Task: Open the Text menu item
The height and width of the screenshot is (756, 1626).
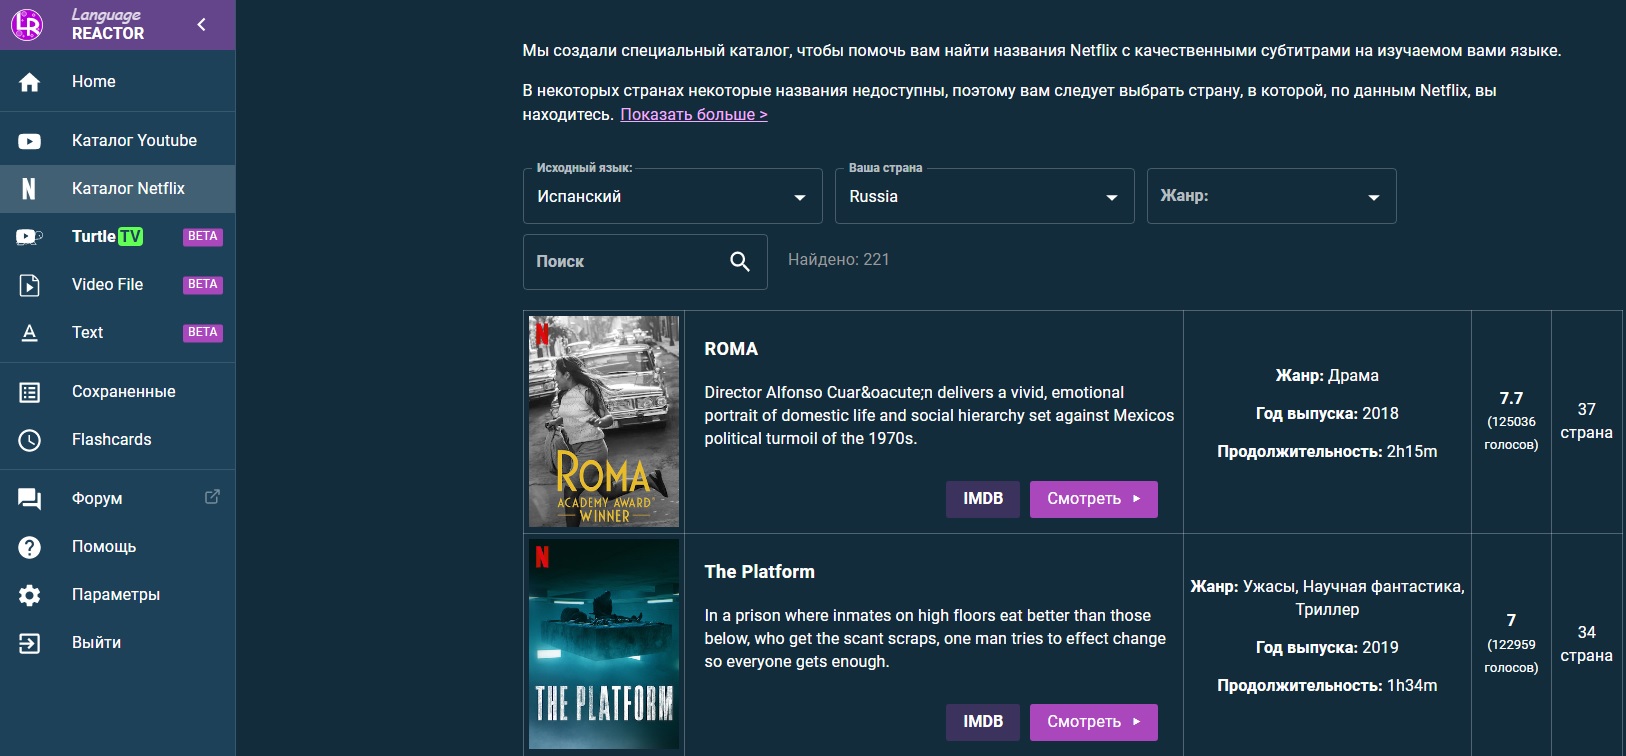Action: click(118, 333)
